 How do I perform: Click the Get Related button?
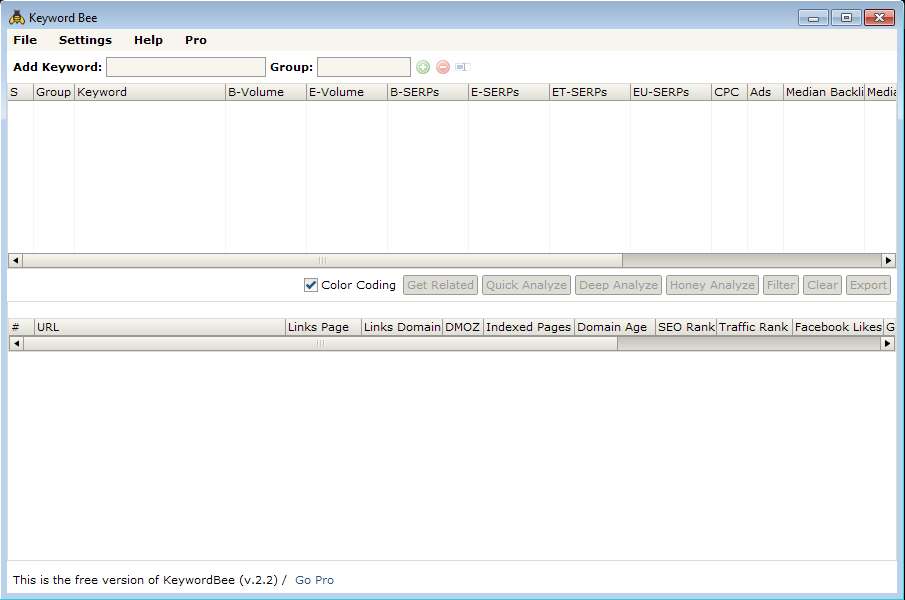click(x=440, y=285)
